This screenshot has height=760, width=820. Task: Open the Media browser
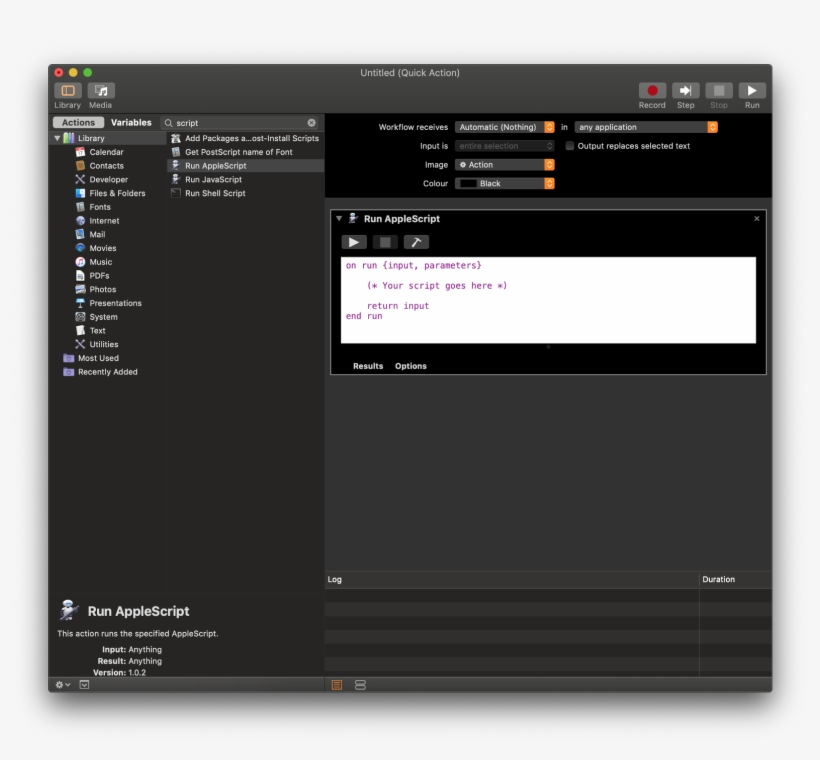click(99, 90)
